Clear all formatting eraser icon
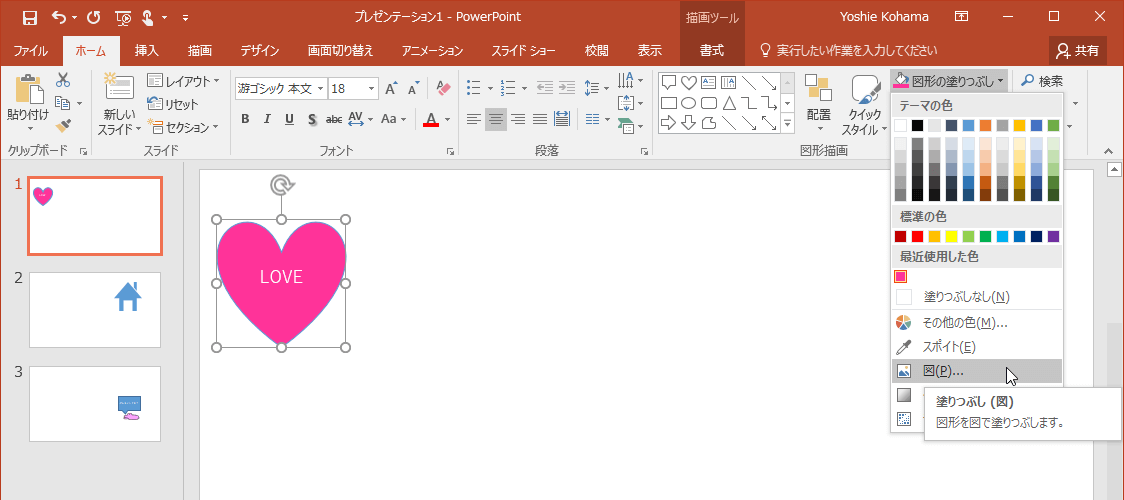 (444, 88)
